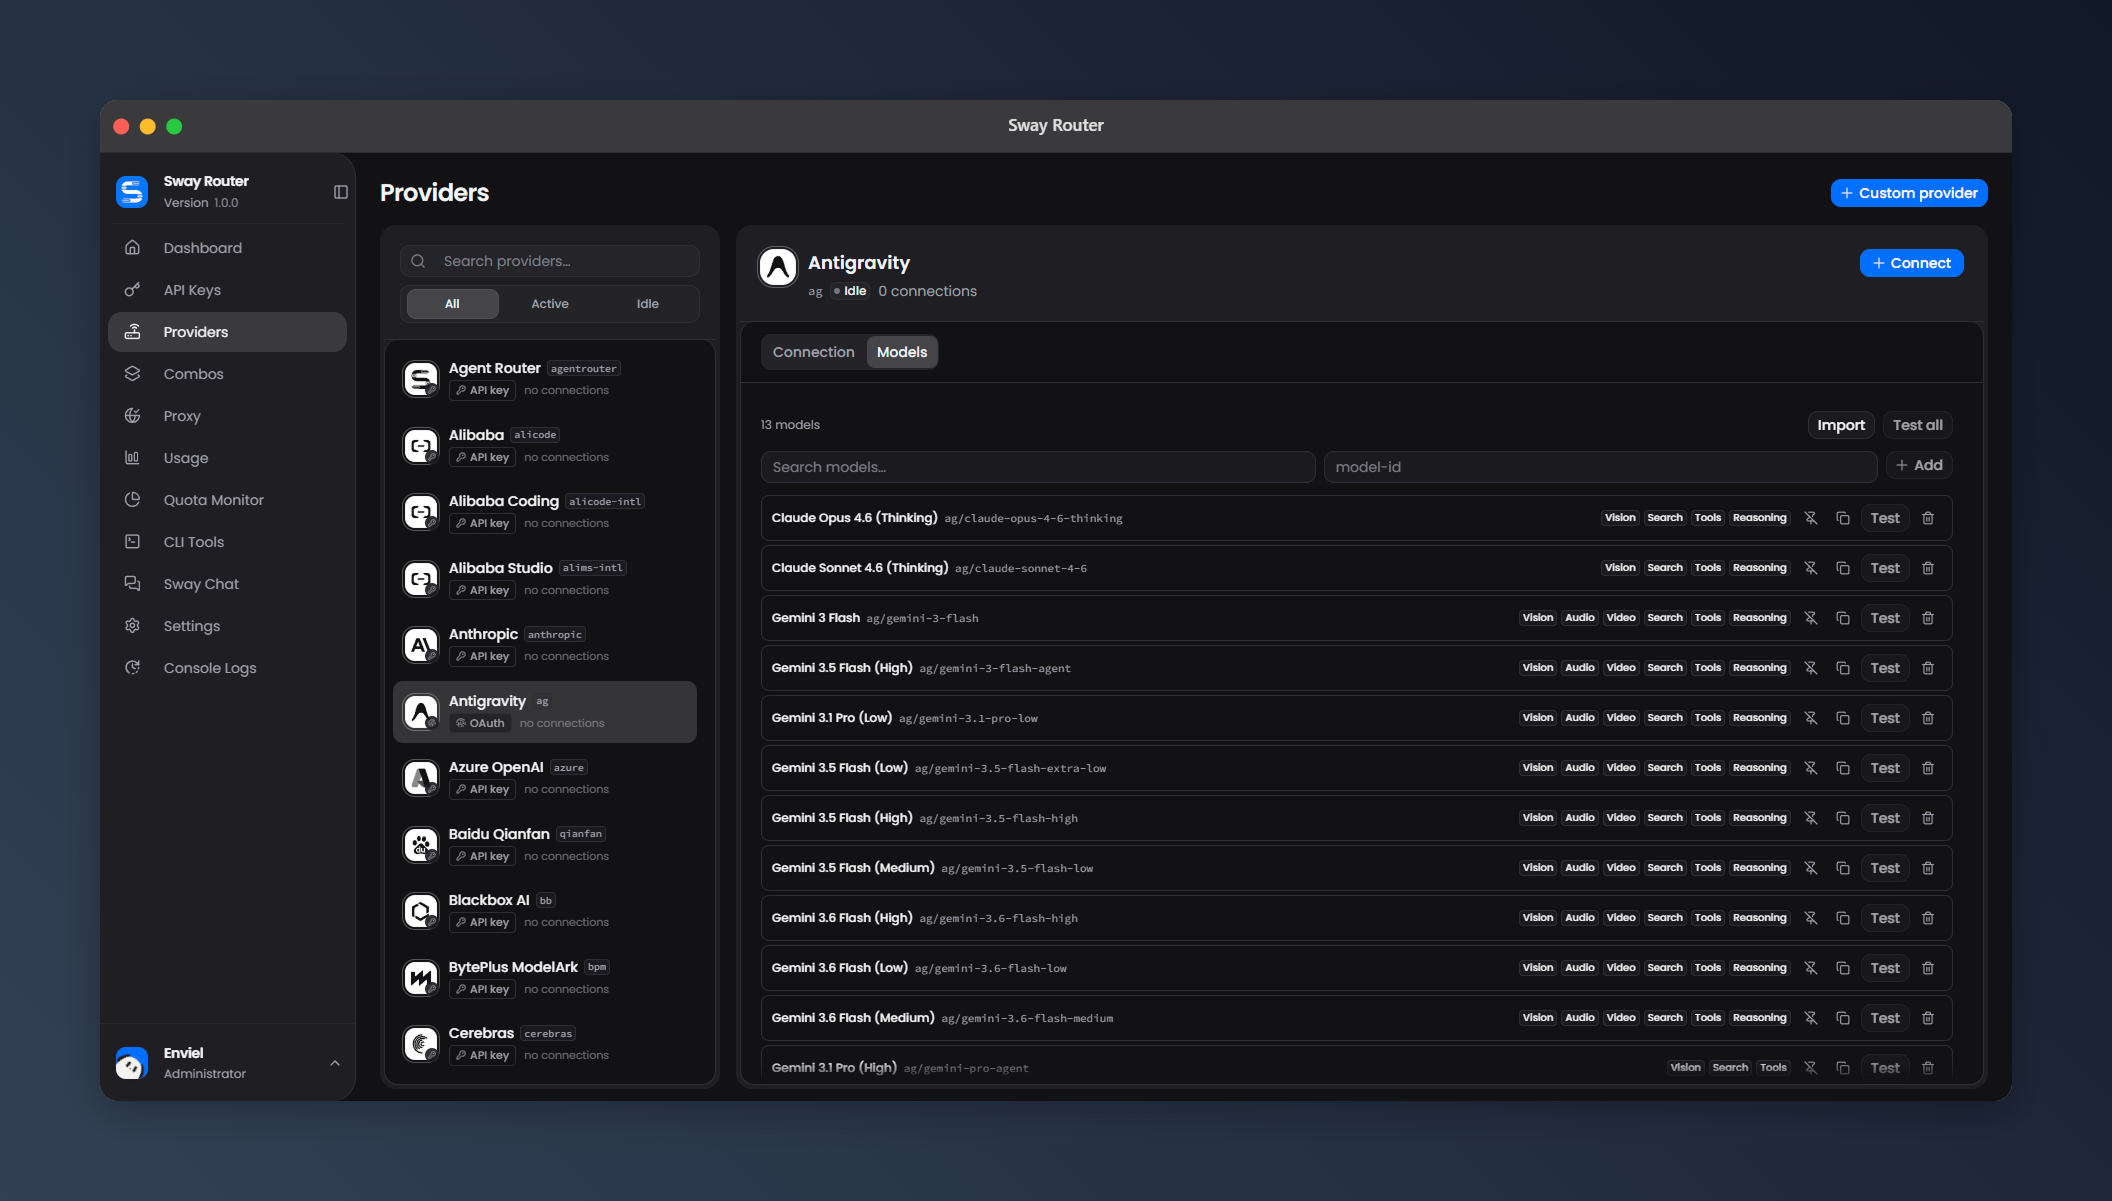Click the BytePlus ModelArk provider logo
2112x1201 pixels.
[421, 978]
